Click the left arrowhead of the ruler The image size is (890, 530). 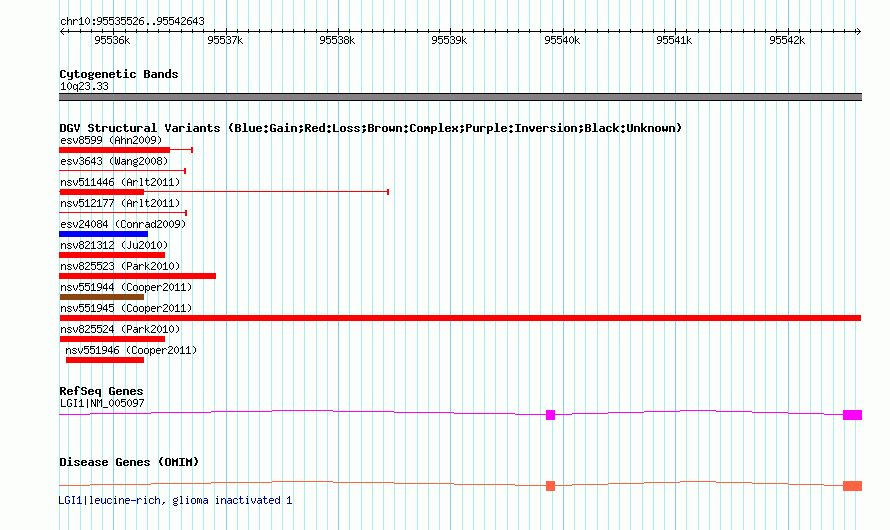pos(62,32)
